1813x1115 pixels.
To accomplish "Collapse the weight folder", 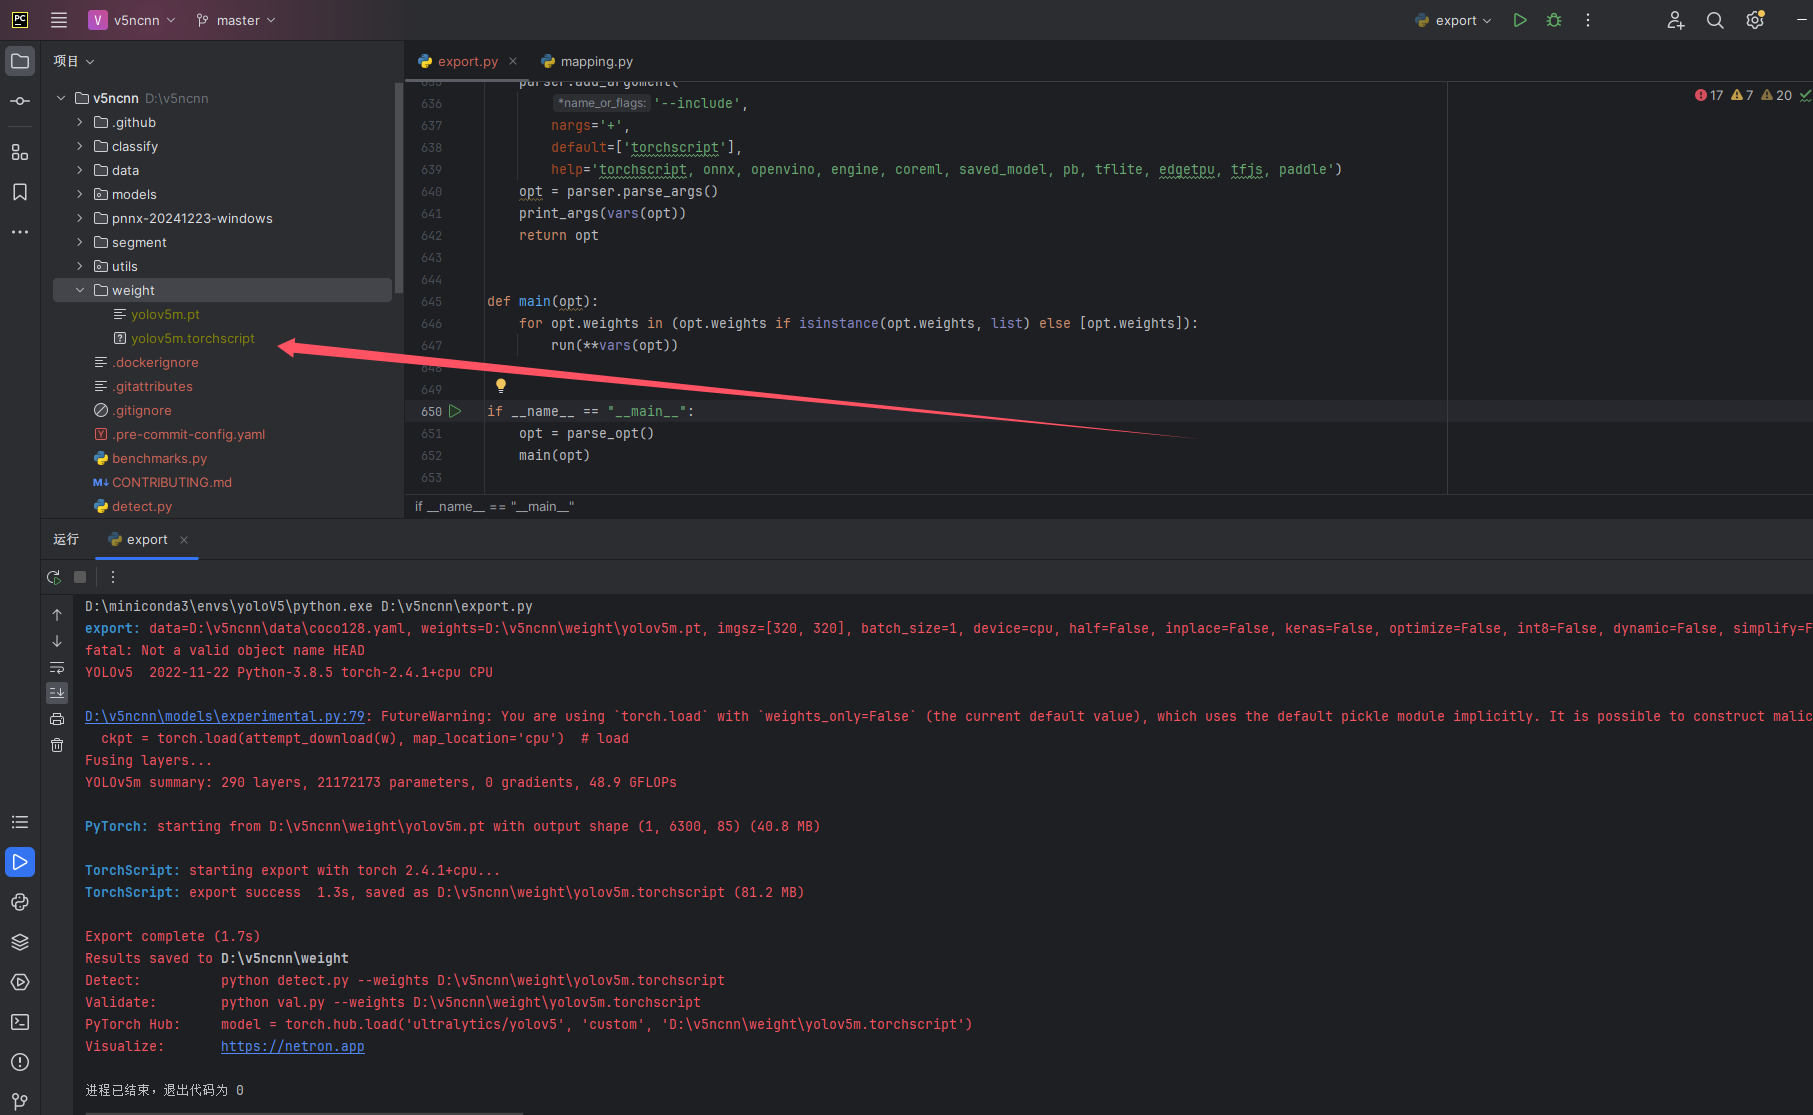I will 80,290.
